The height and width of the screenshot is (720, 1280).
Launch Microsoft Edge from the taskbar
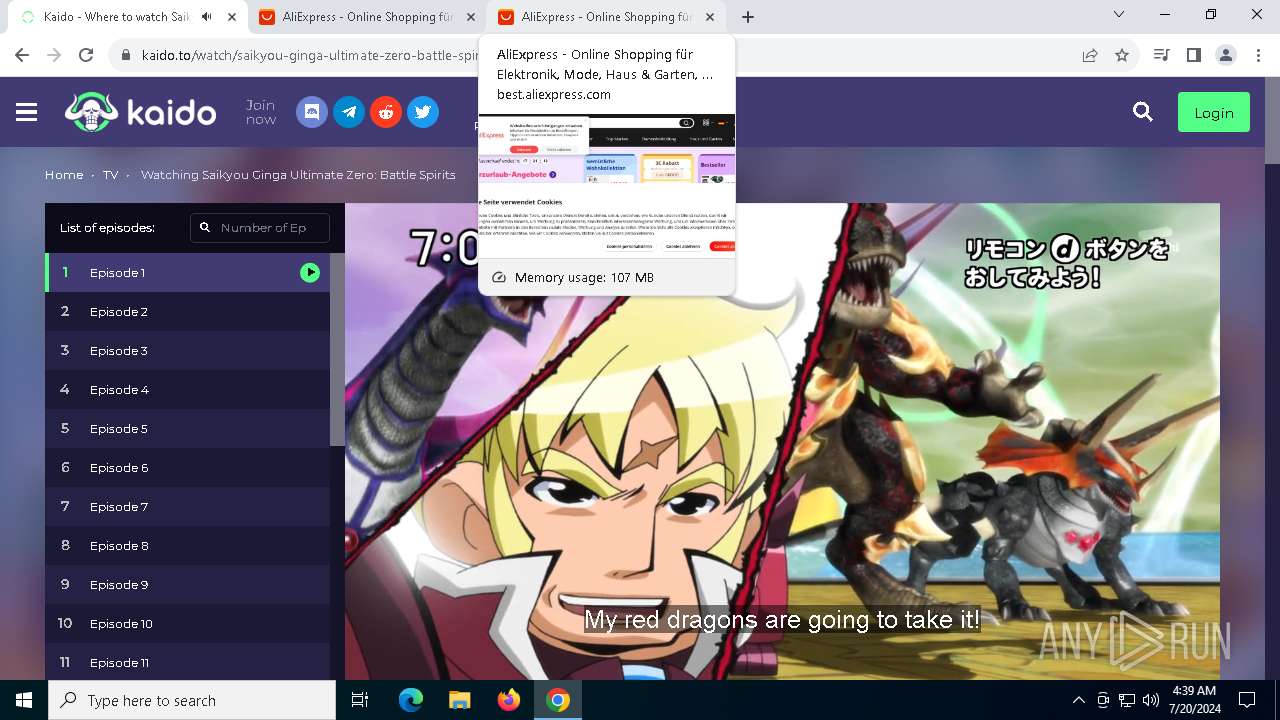[411, 700]
